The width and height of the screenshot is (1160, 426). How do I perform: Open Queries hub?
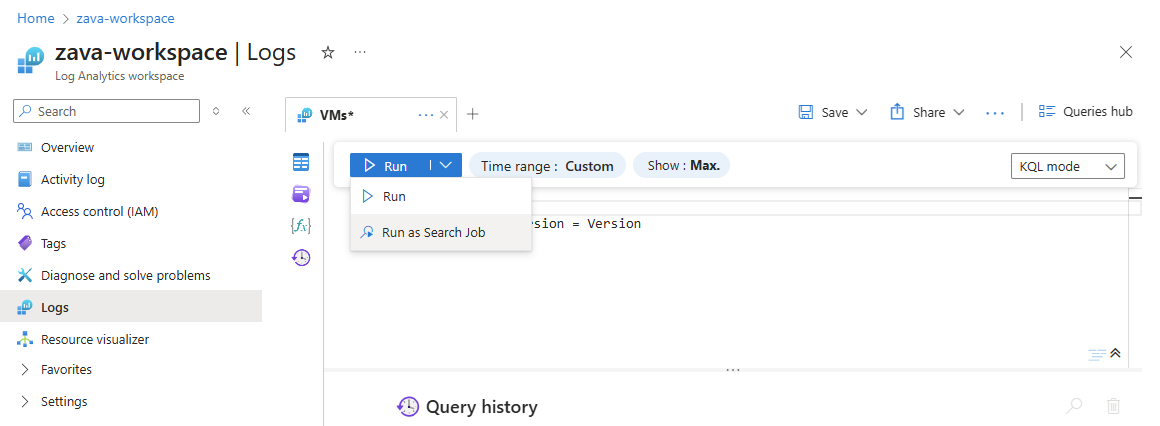tap(1086, 112)
